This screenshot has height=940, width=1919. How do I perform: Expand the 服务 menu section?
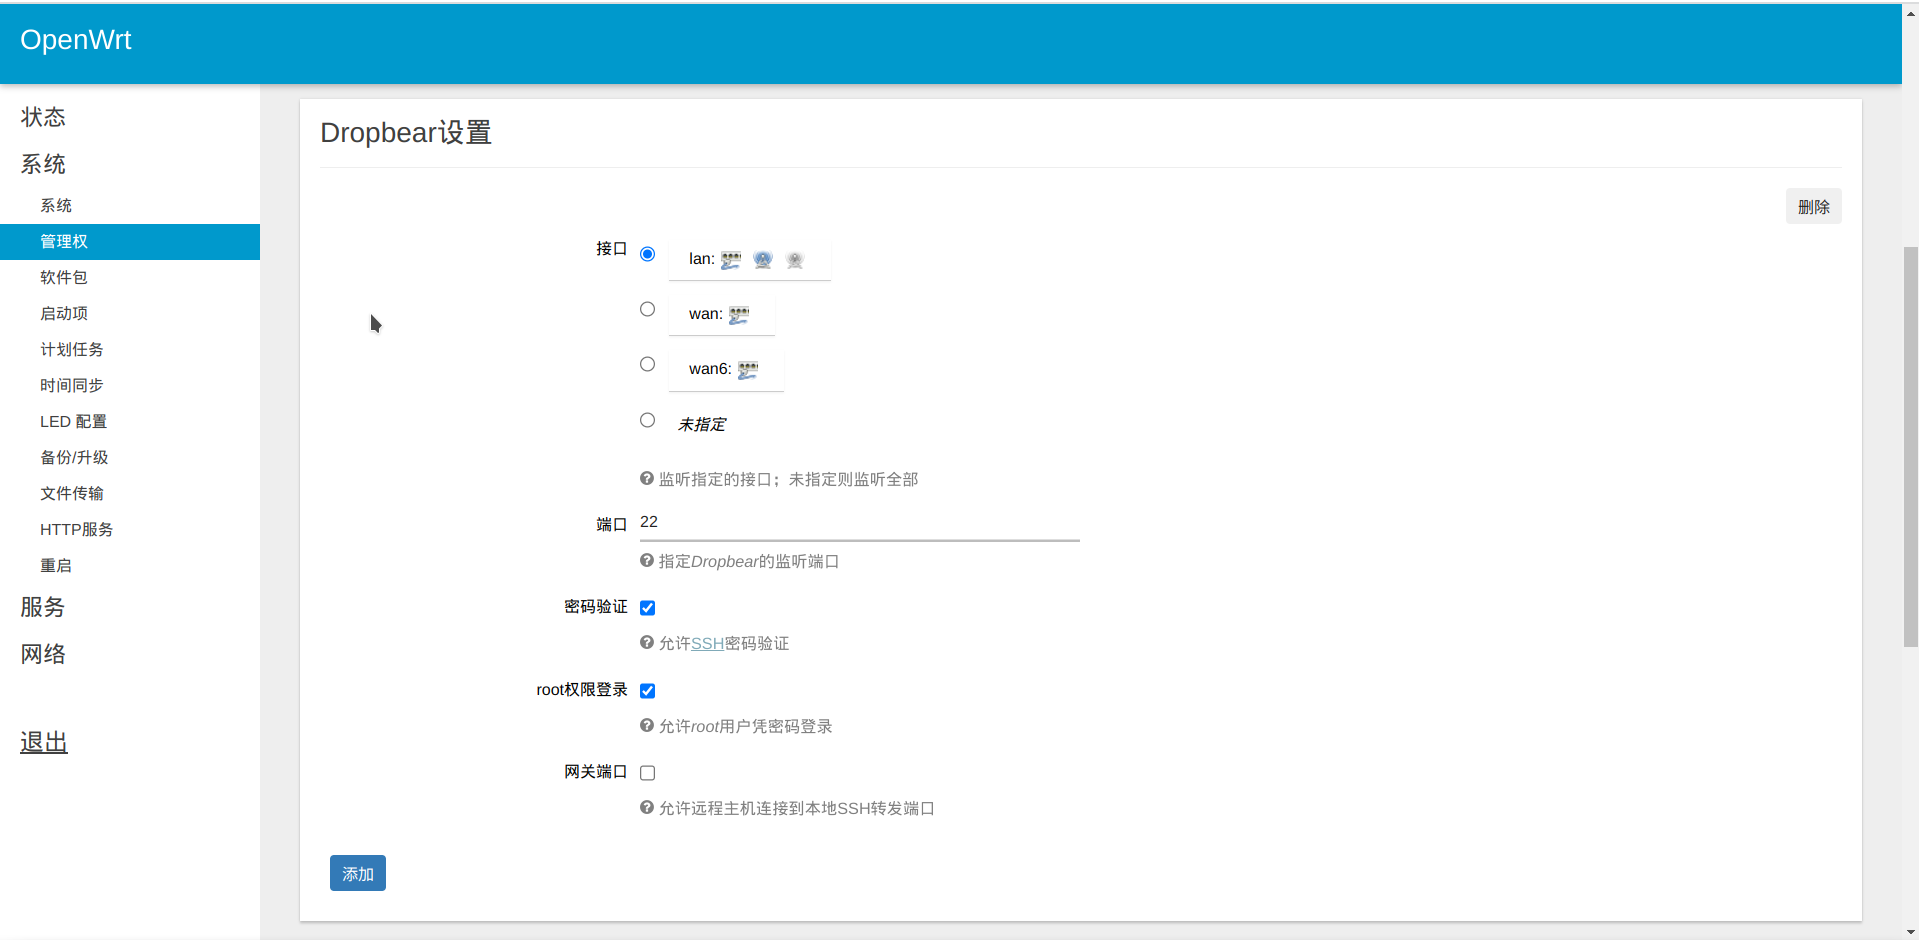click(x=43, y=607)
